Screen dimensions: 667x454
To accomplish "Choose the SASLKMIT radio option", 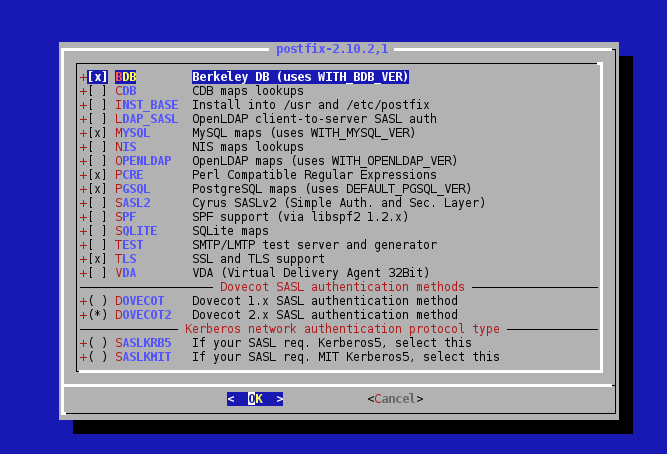I will [x=97, y=357].
